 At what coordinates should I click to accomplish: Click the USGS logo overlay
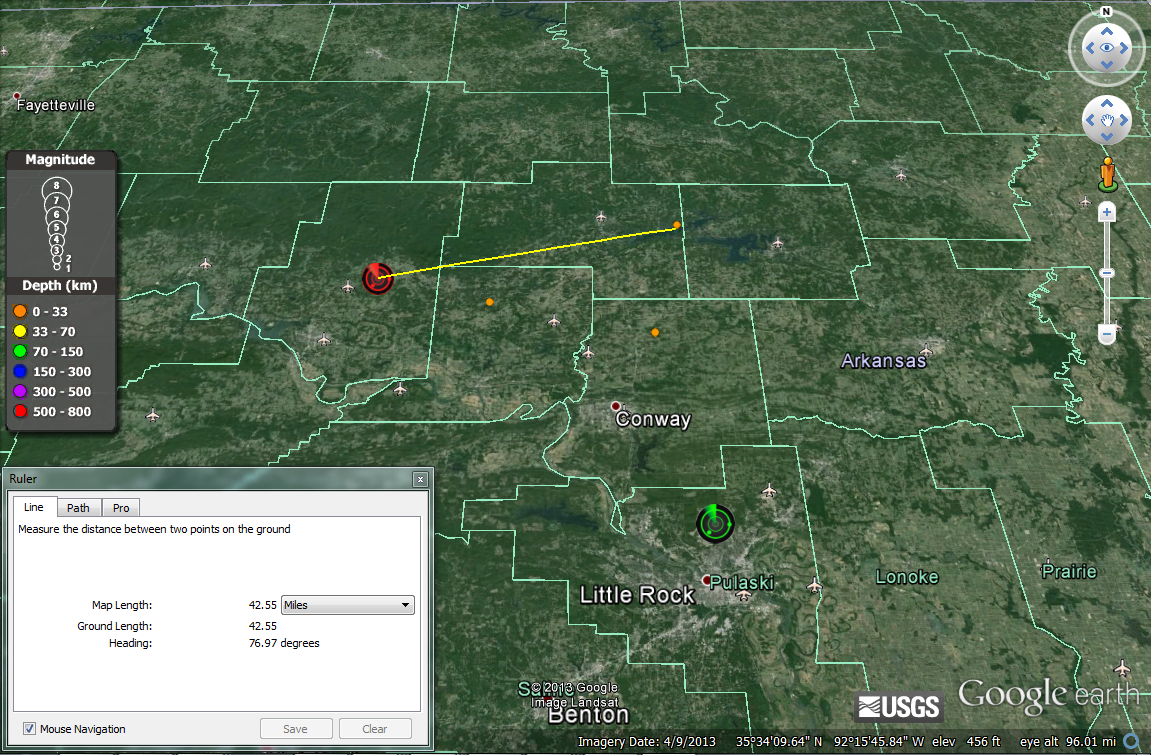(x=898, y=706)
